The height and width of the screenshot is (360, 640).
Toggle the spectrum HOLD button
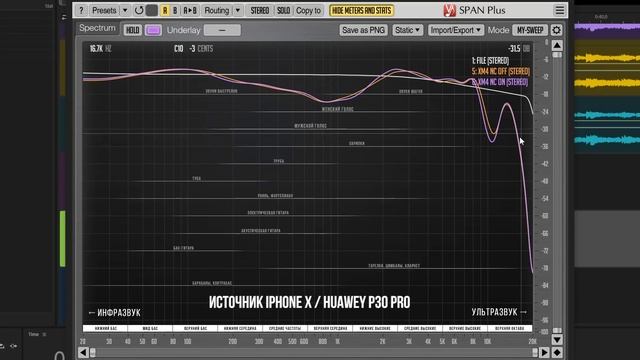[x=132, y=30]
